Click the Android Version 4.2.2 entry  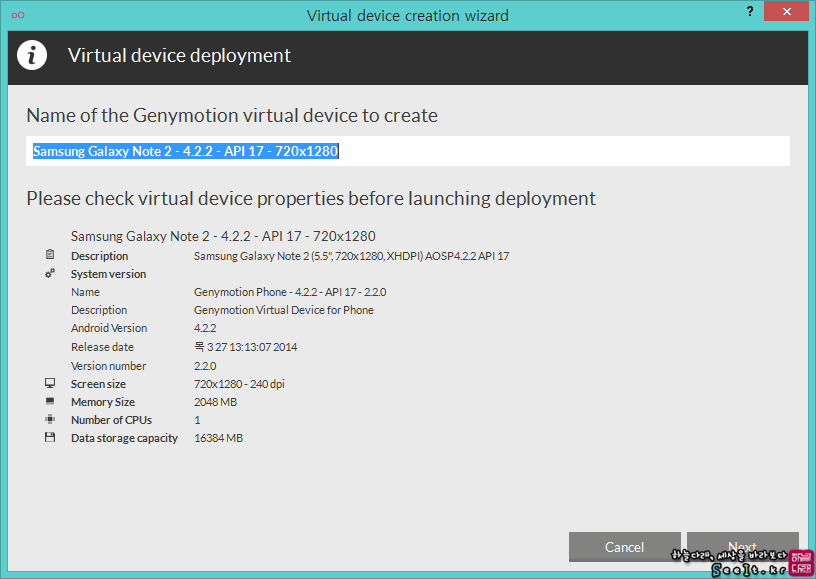point(205,328)
